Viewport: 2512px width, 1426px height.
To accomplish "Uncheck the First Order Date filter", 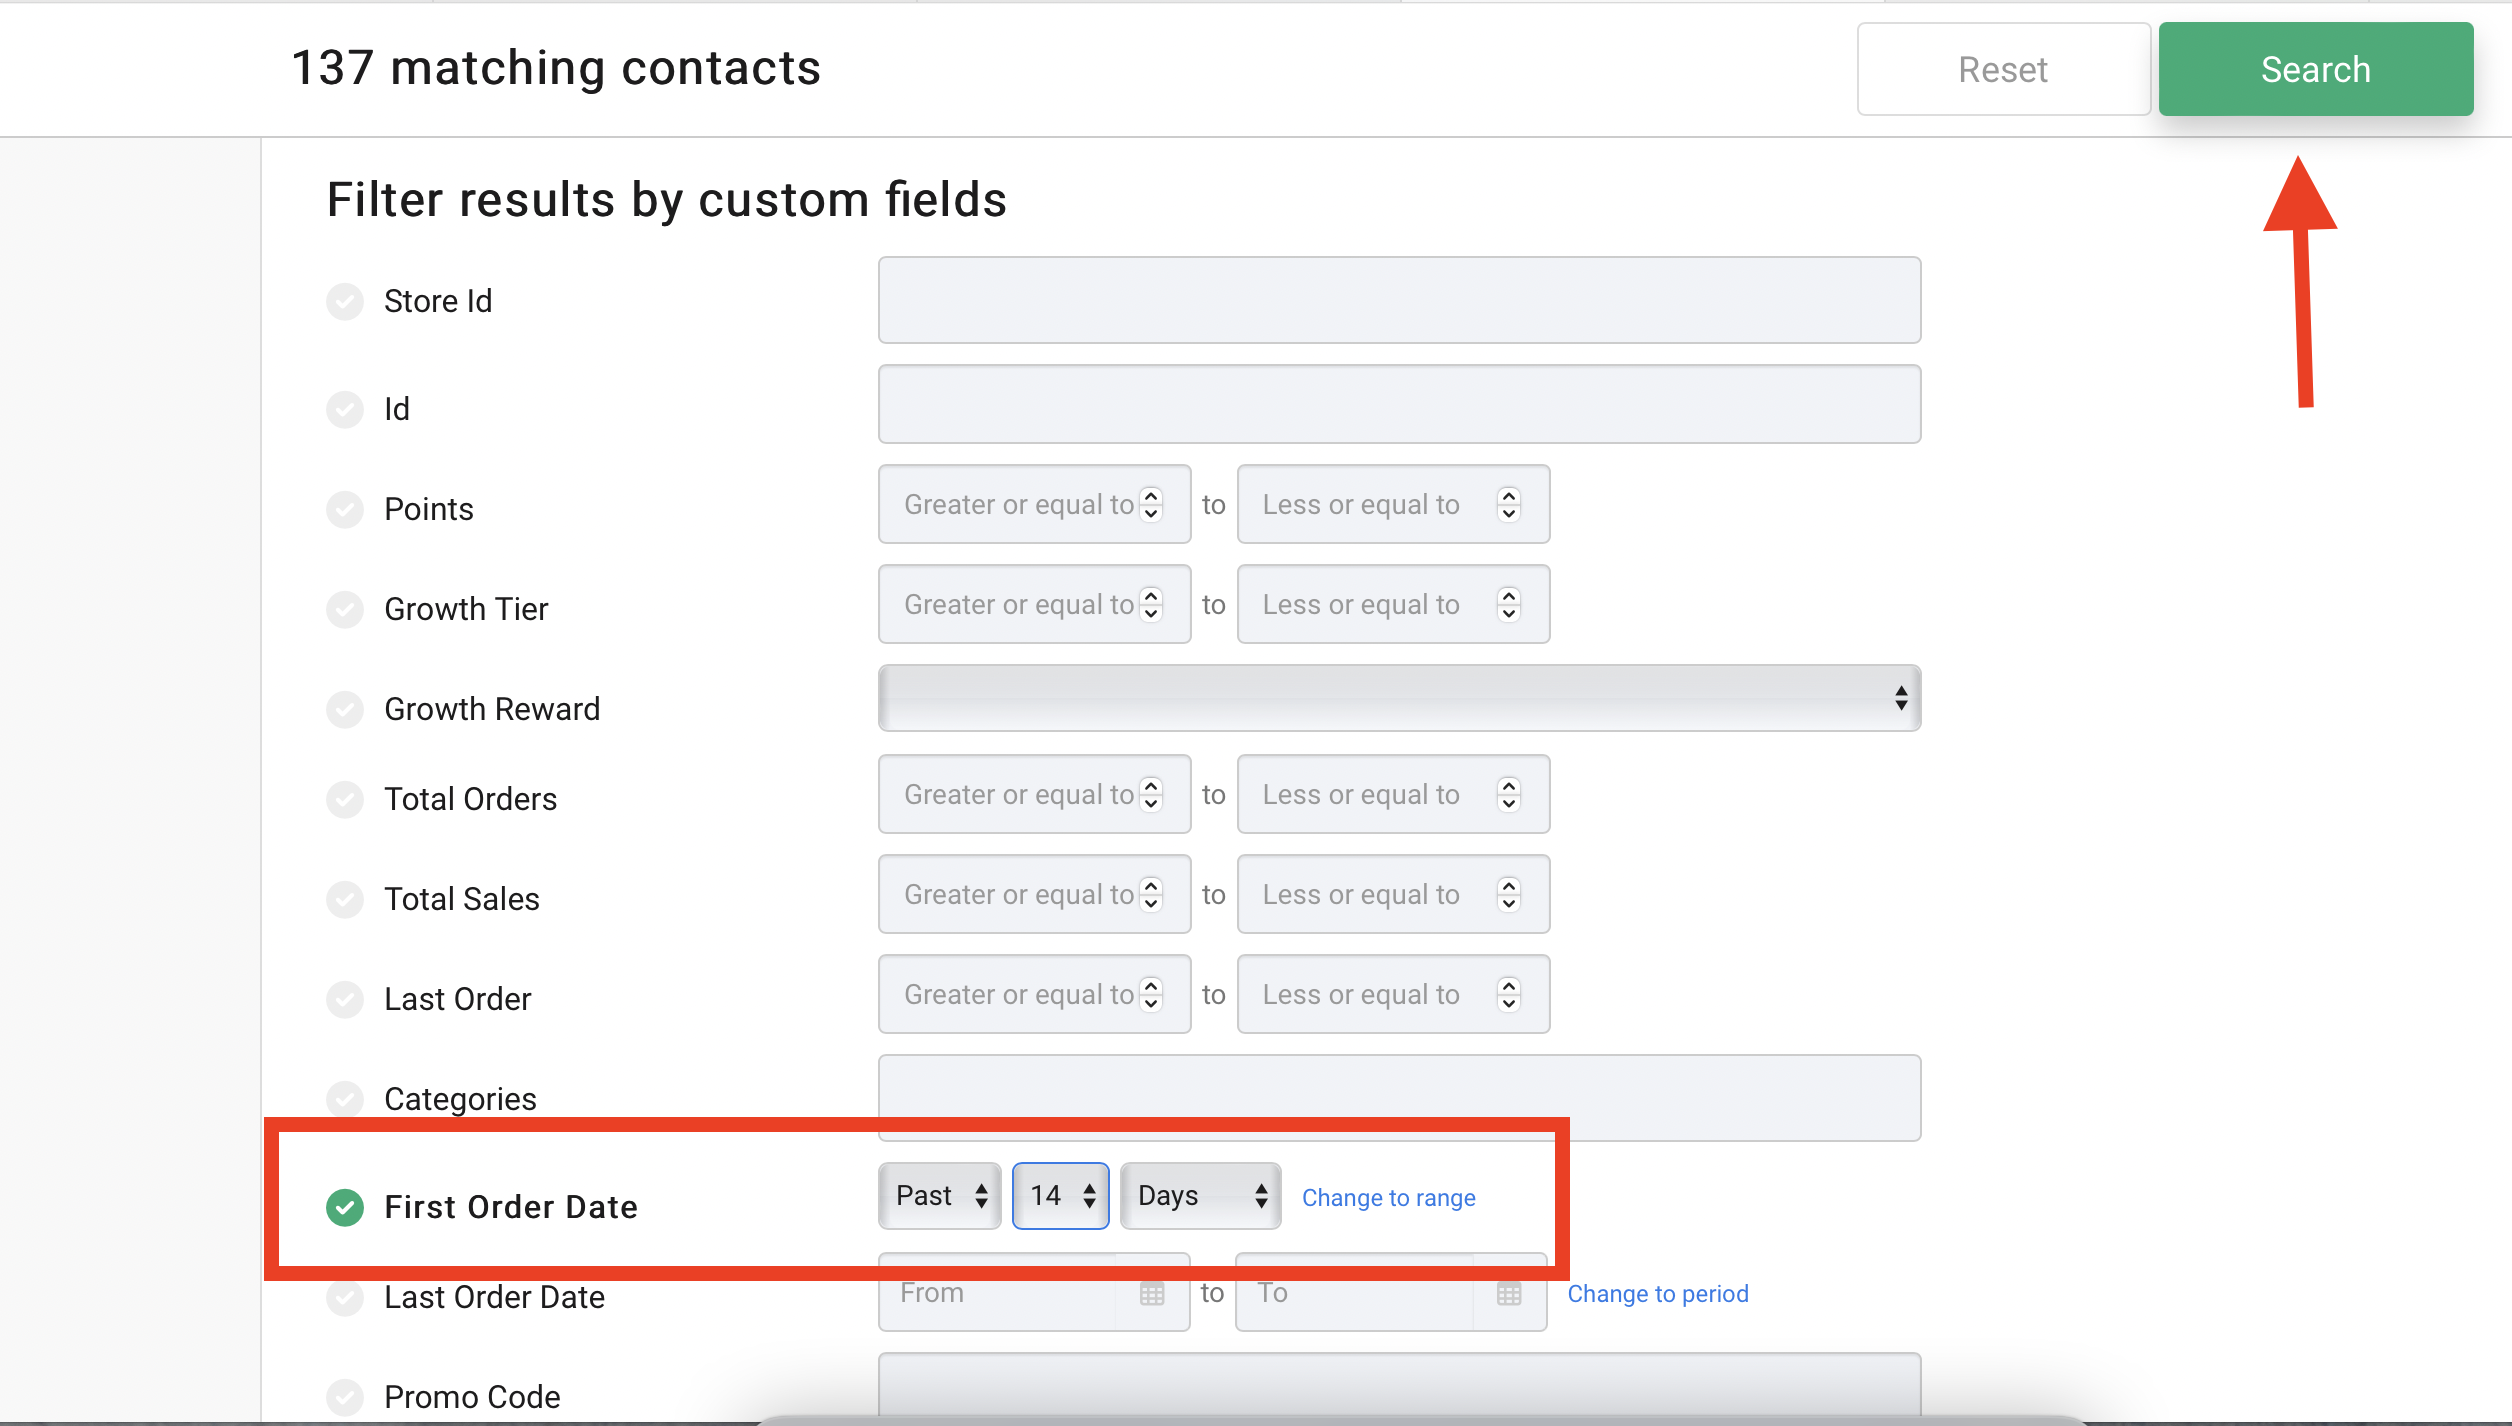I will (x=345, y=1207).
